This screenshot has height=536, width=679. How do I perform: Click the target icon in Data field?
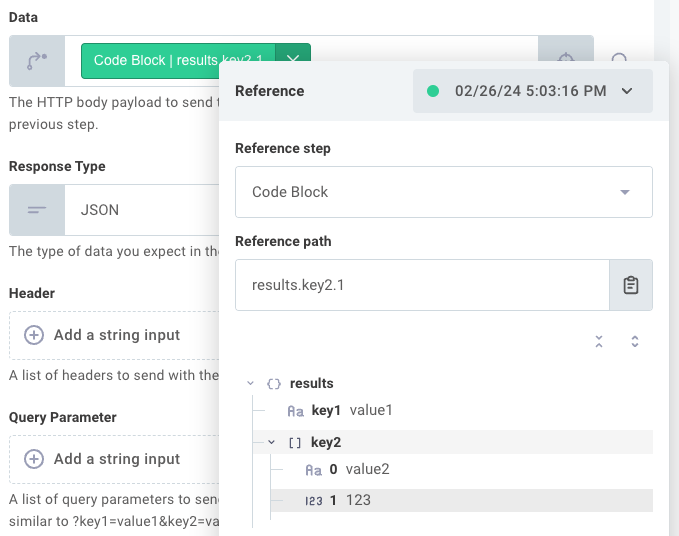pyautogui.click(x=566, y=55)
